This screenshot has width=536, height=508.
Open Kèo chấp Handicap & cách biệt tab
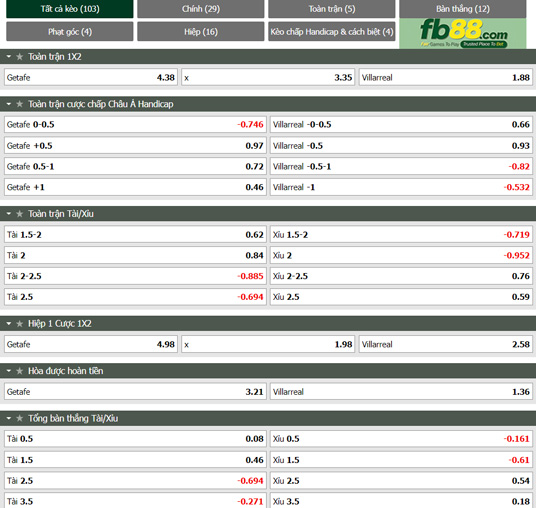[332, 31]
